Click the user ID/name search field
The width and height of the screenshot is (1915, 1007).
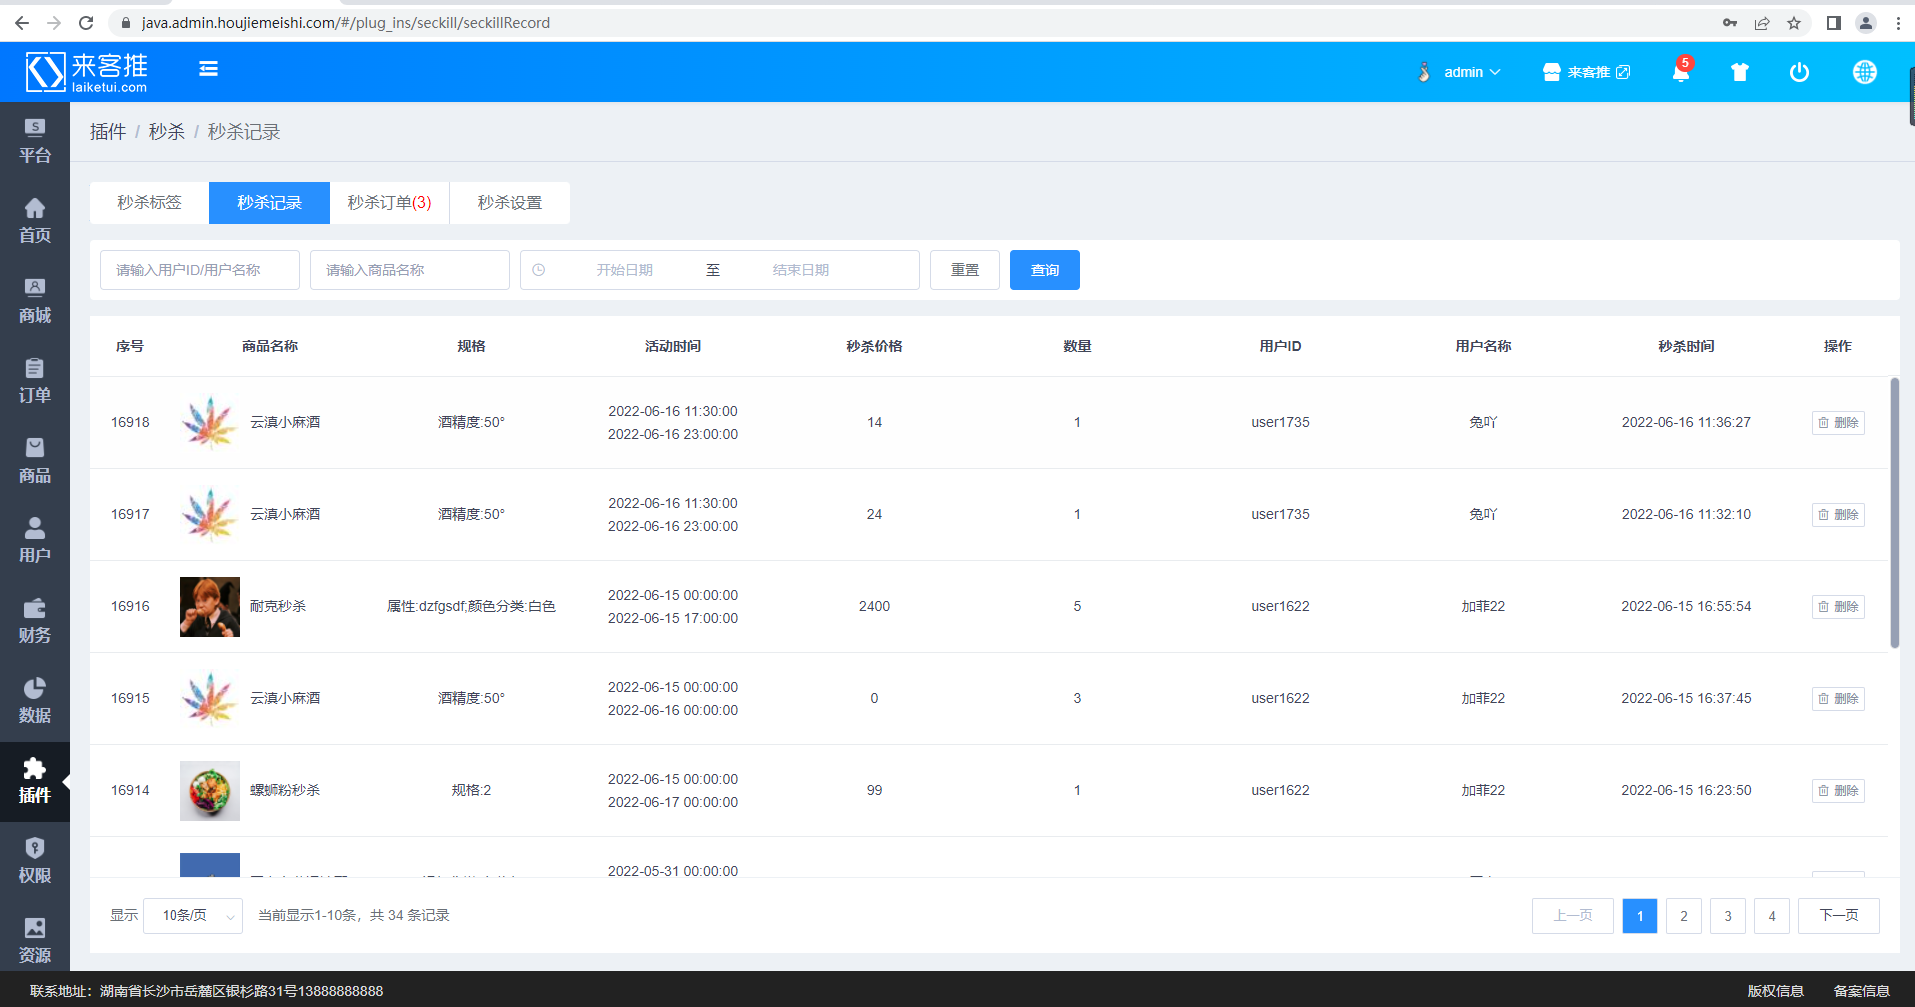200,270
